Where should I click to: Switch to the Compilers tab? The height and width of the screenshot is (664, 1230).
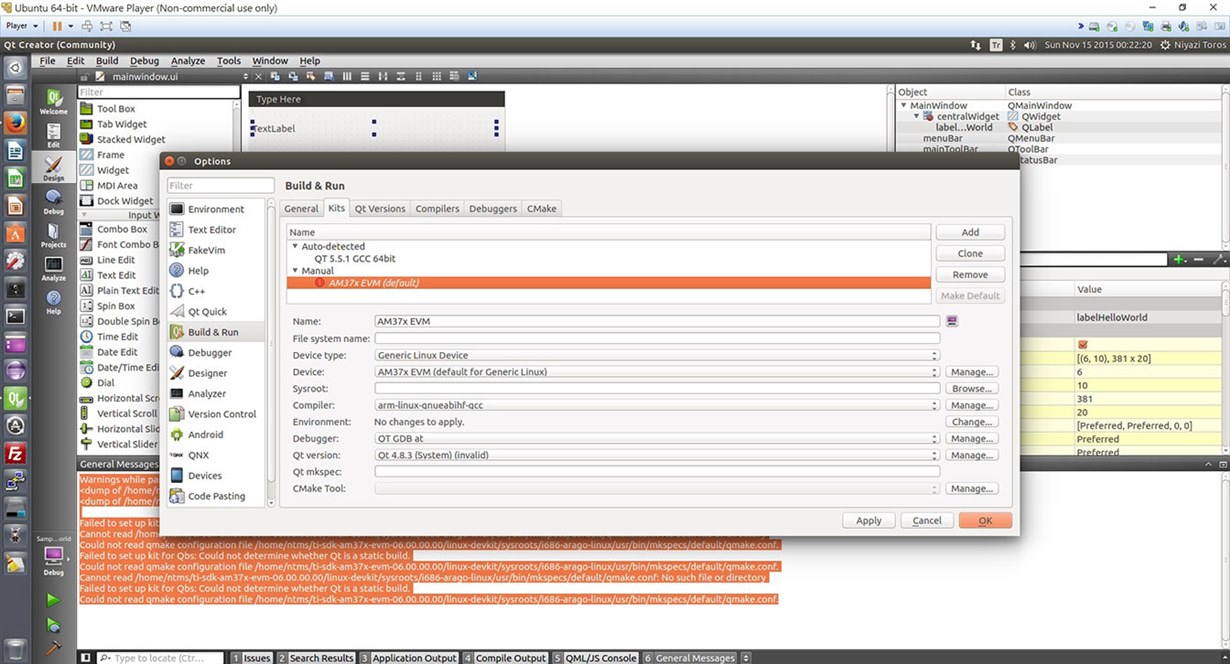point(437,208)
